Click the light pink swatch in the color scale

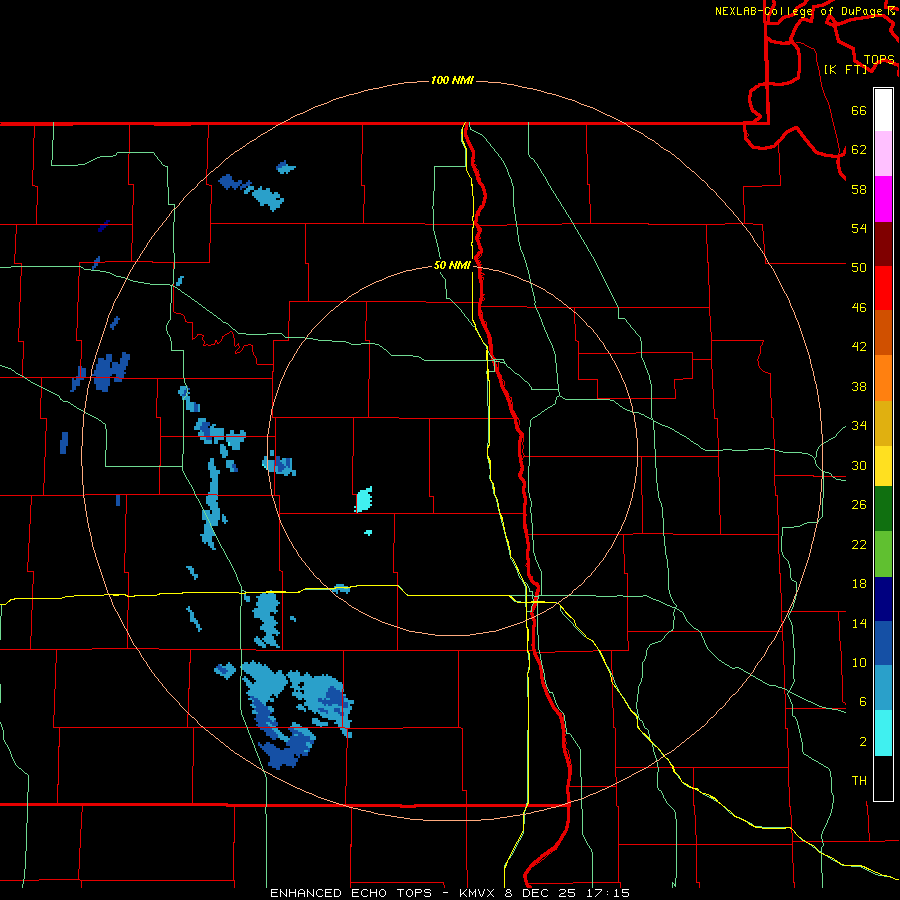(883, 153)
